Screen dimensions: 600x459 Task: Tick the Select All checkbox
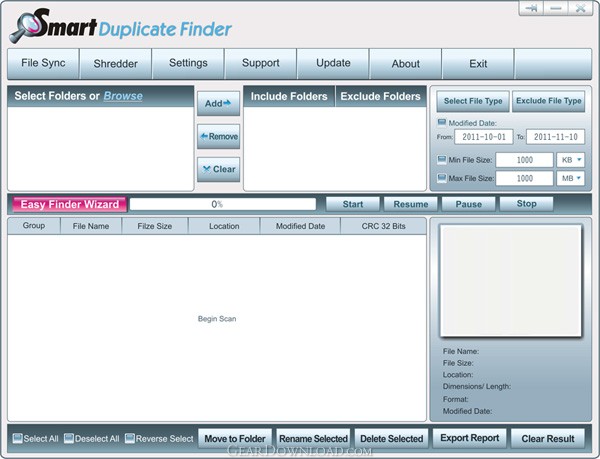[x=17, y=438]
